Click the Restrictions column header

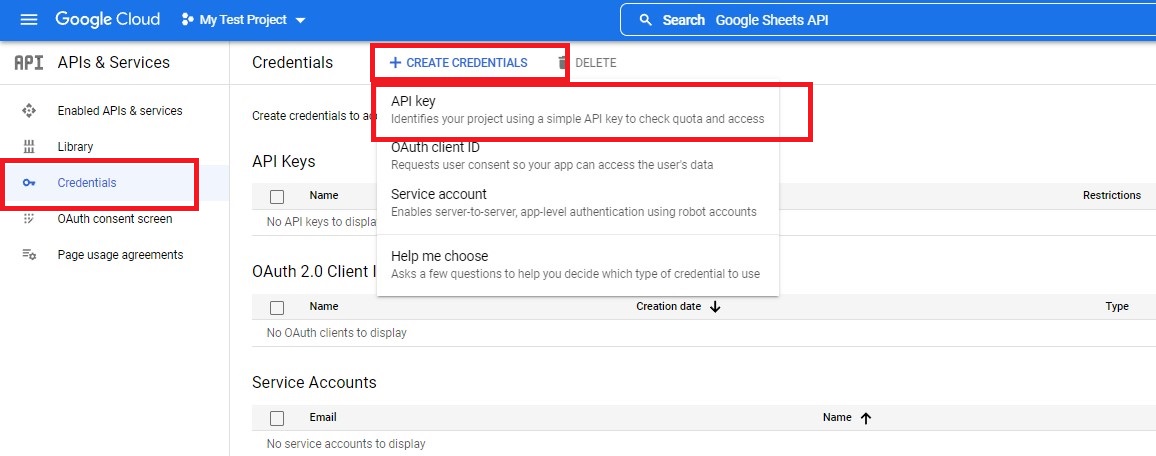1112,195
